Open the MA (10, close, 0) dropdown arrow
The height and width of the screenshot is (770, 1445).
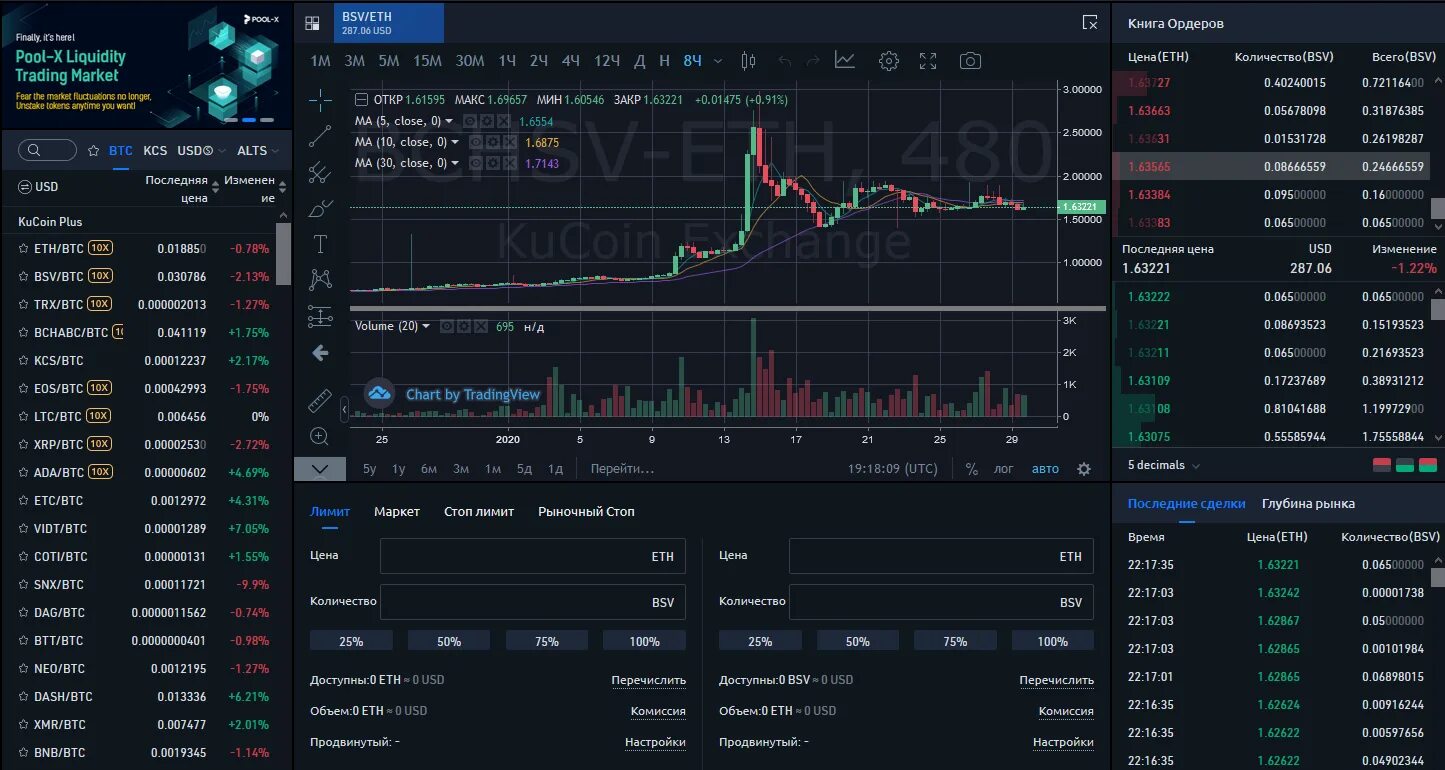point(456,142)
